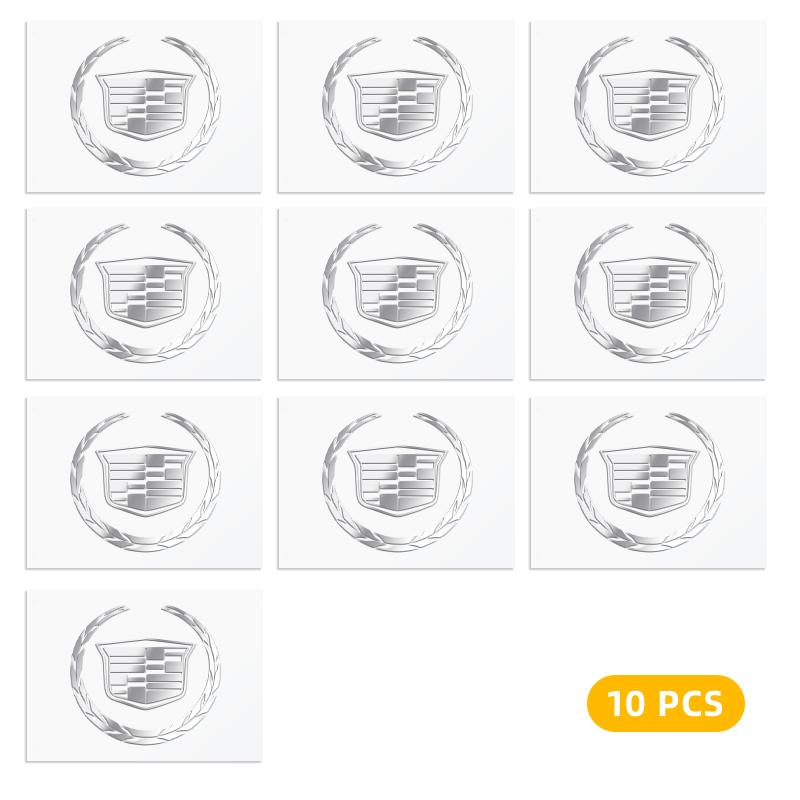Pick the third-row right sticker card

(x=648, y=483)
